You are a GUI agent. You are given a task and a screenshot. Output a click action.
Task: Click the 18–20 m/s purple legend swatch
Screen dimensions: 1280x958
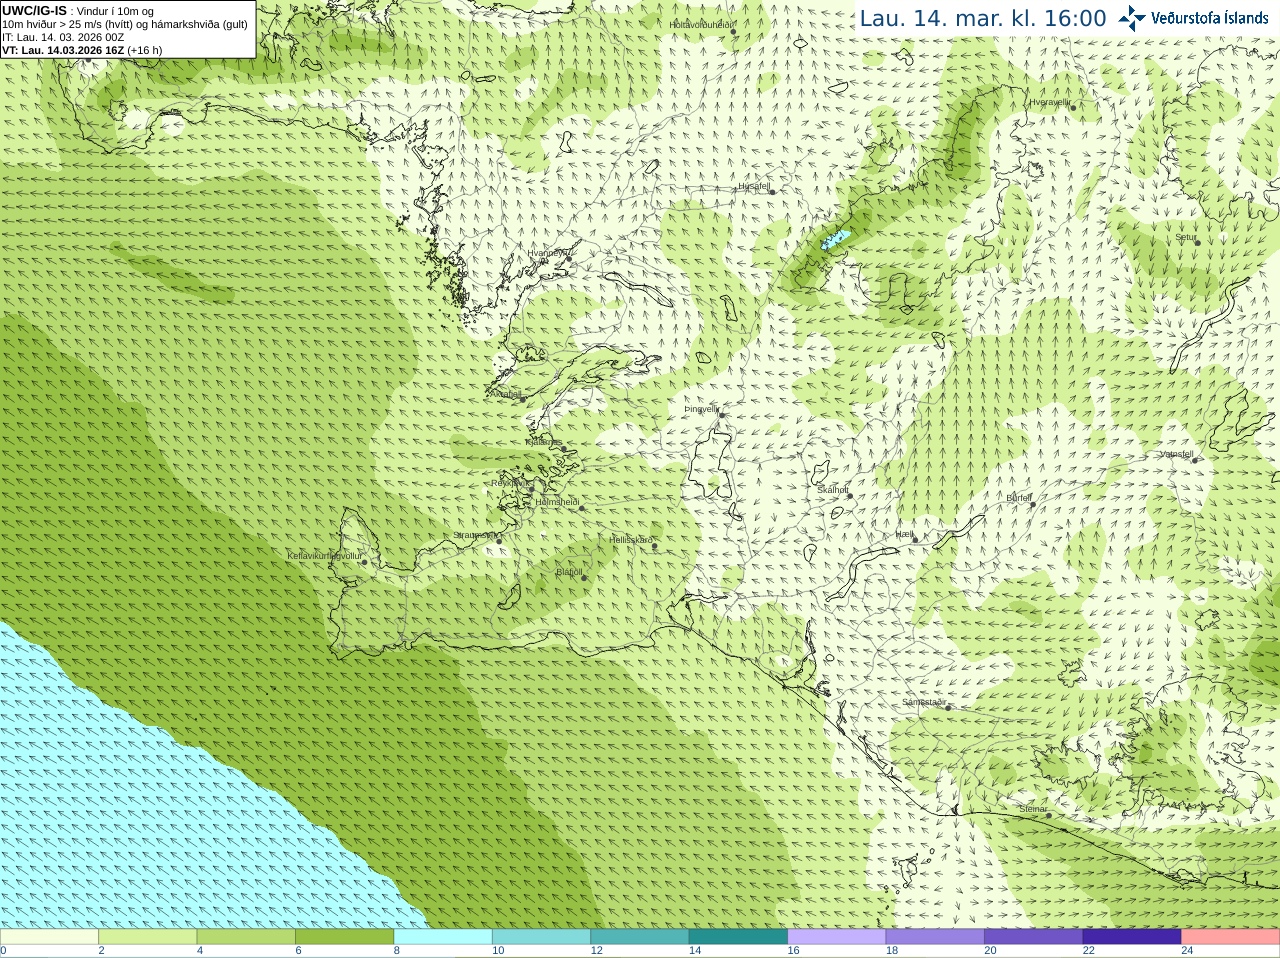pos(935,937)
